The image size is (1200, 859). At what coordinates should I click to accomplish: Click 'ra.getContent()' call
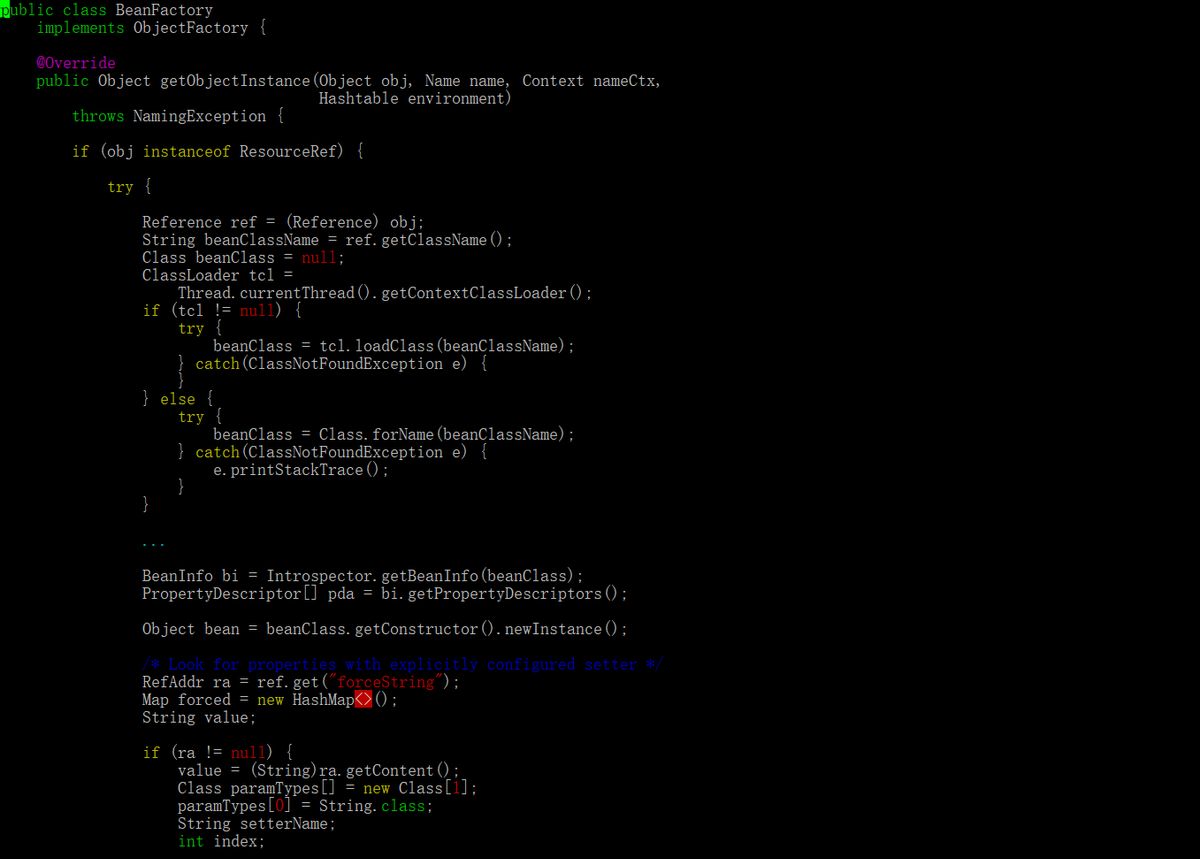[x=385, y=771]
